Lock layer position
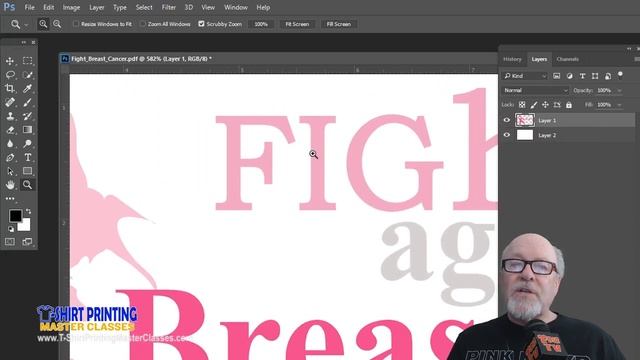The height and width of the screenshot is (360, 640). click(545, 105)
